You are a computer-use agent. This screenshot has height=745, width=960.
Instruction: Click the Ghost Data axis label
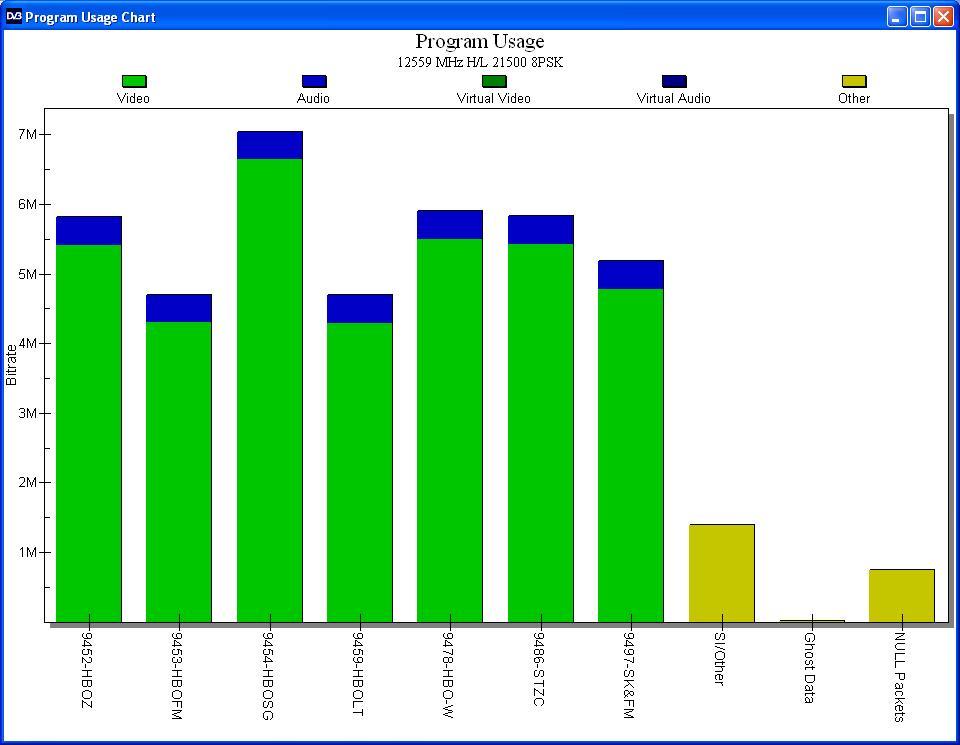(809, 668)
